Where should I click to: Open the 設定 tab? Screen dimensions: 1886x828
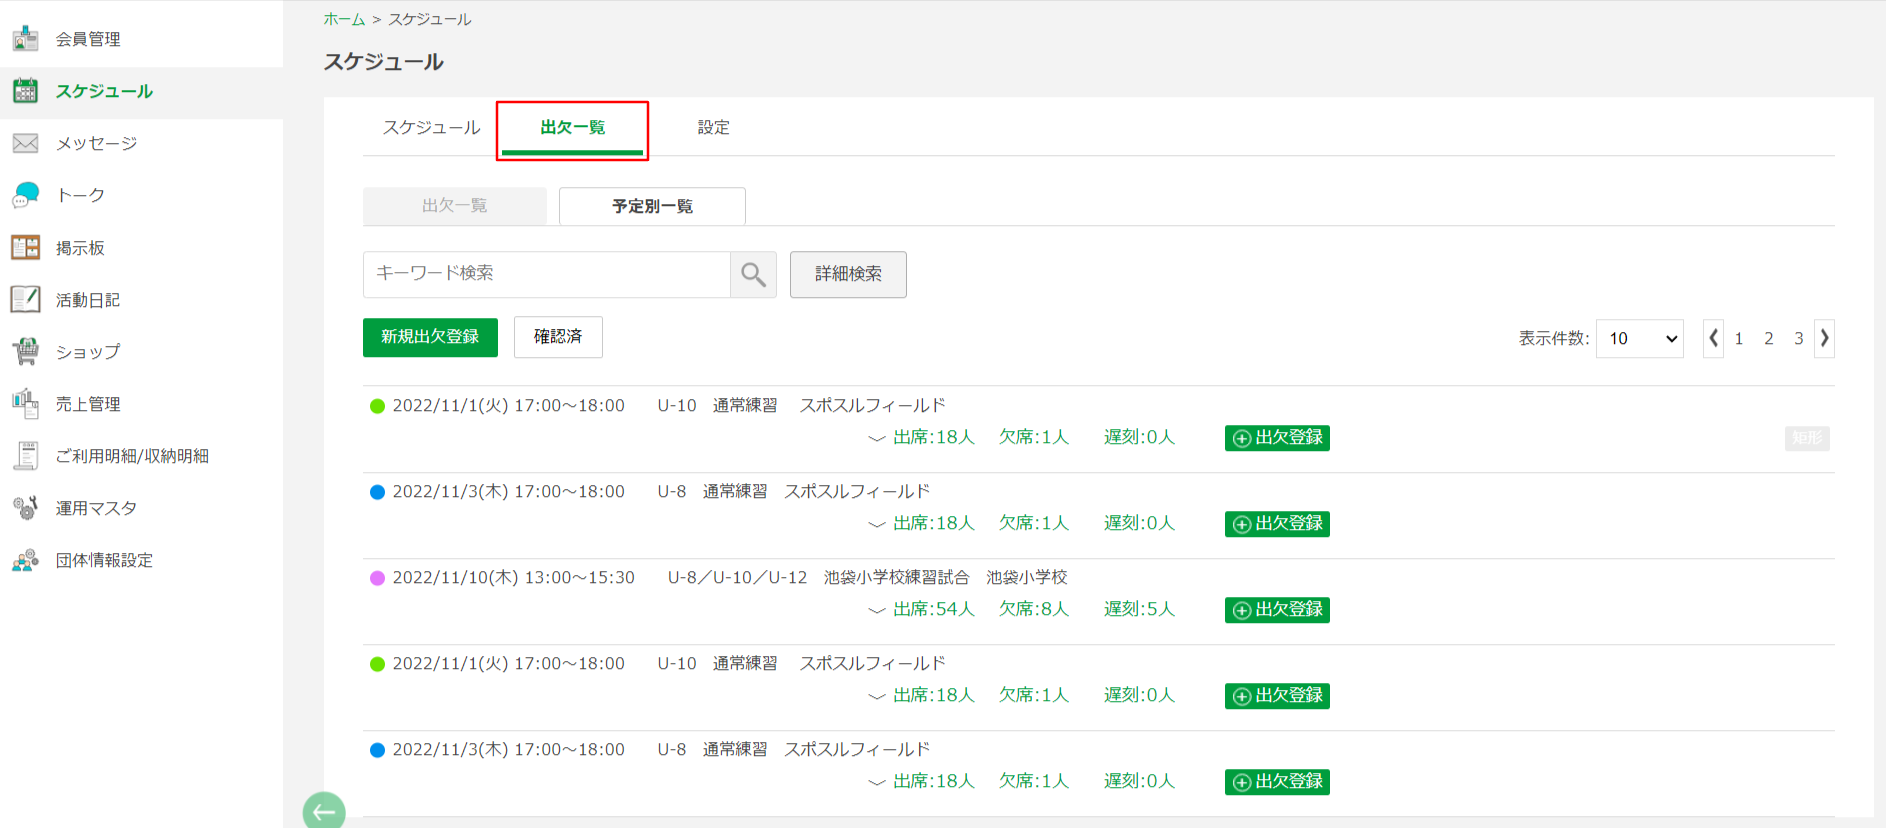click(713, 128)
